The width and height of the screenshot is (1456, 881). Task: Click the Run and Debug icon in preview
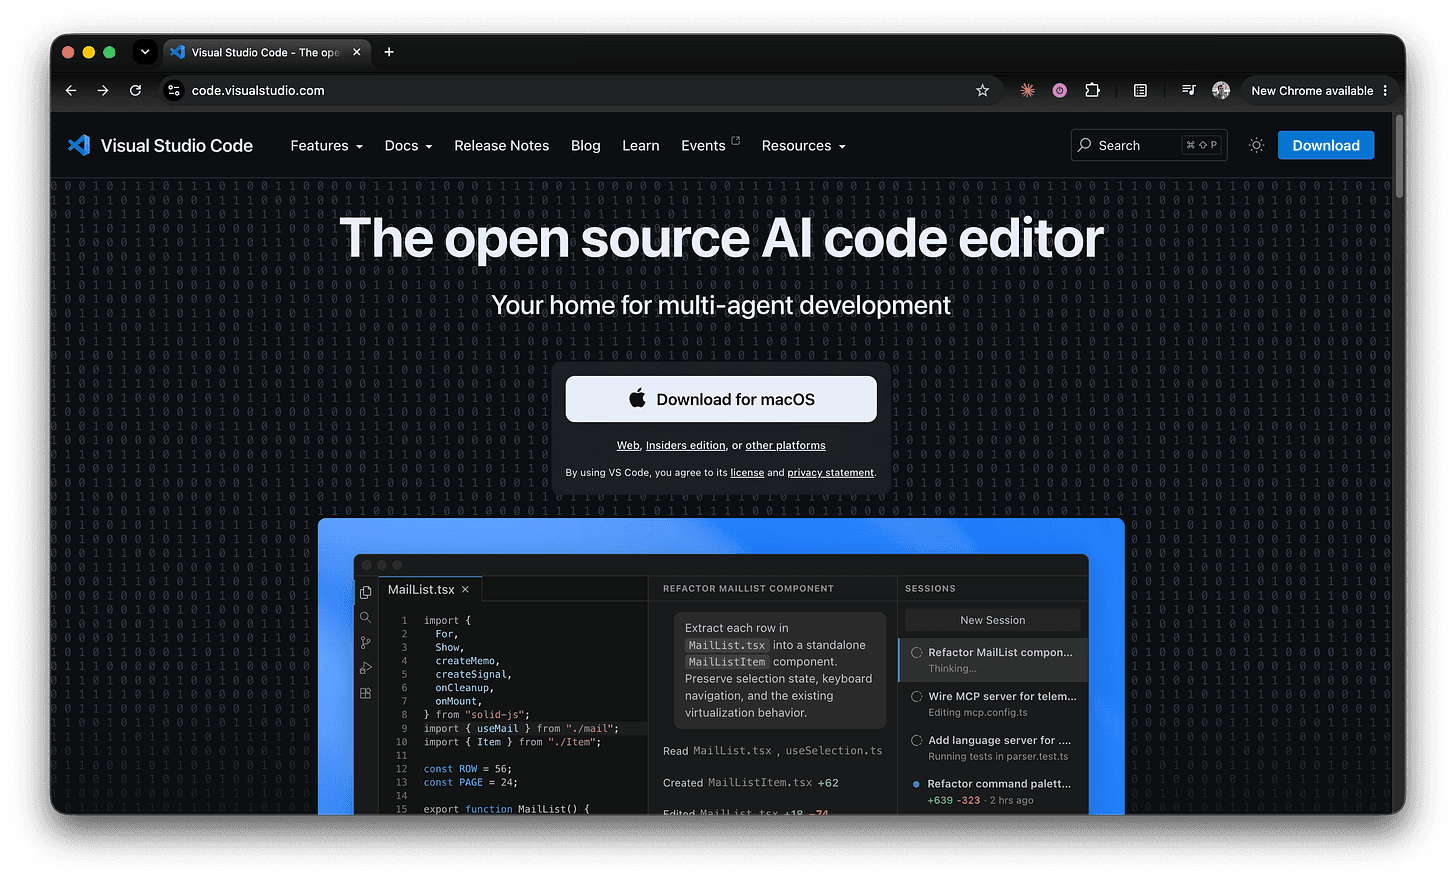coord(366,668)
